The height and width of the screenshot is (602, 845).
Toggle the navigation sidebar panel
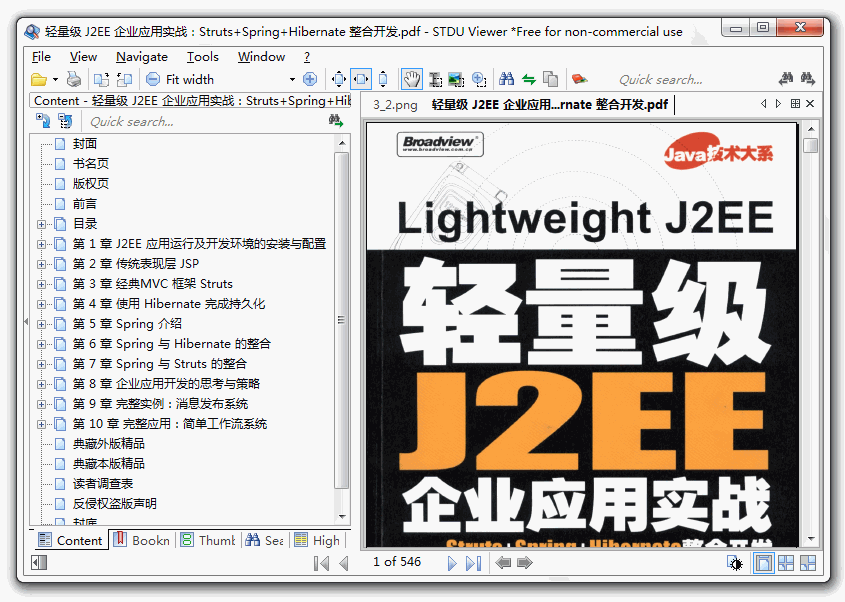(39, 563)
